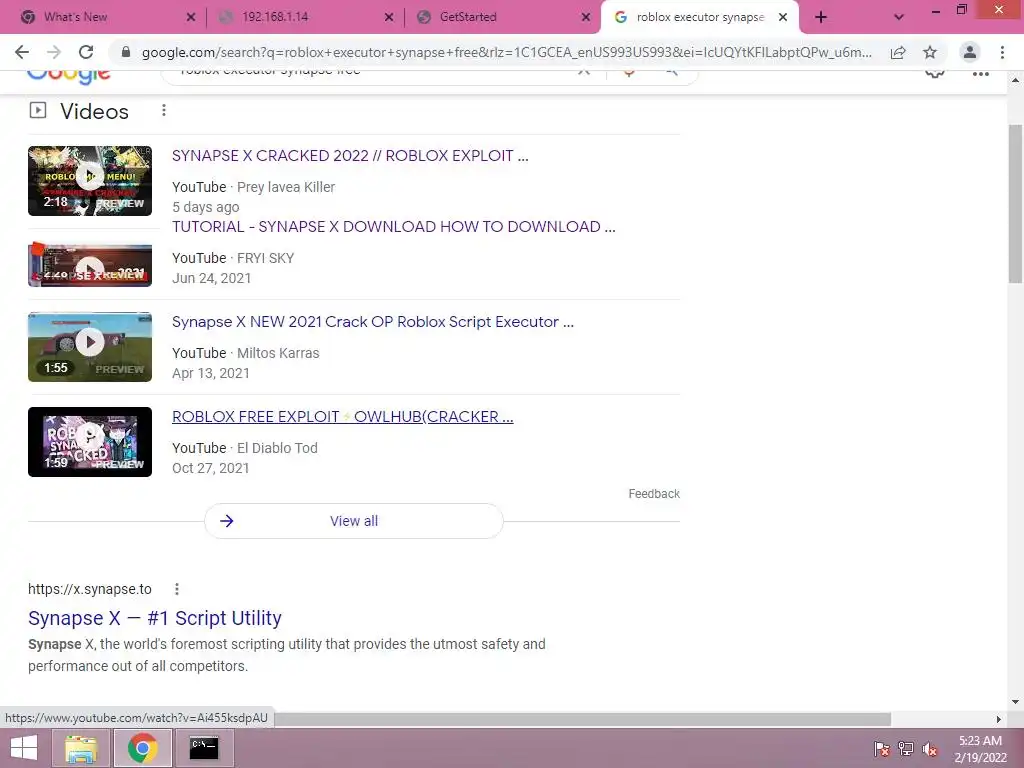Open Chrome's three-dot menu
This screenshot has width=1024, height=768.
tap(1002, 52)
